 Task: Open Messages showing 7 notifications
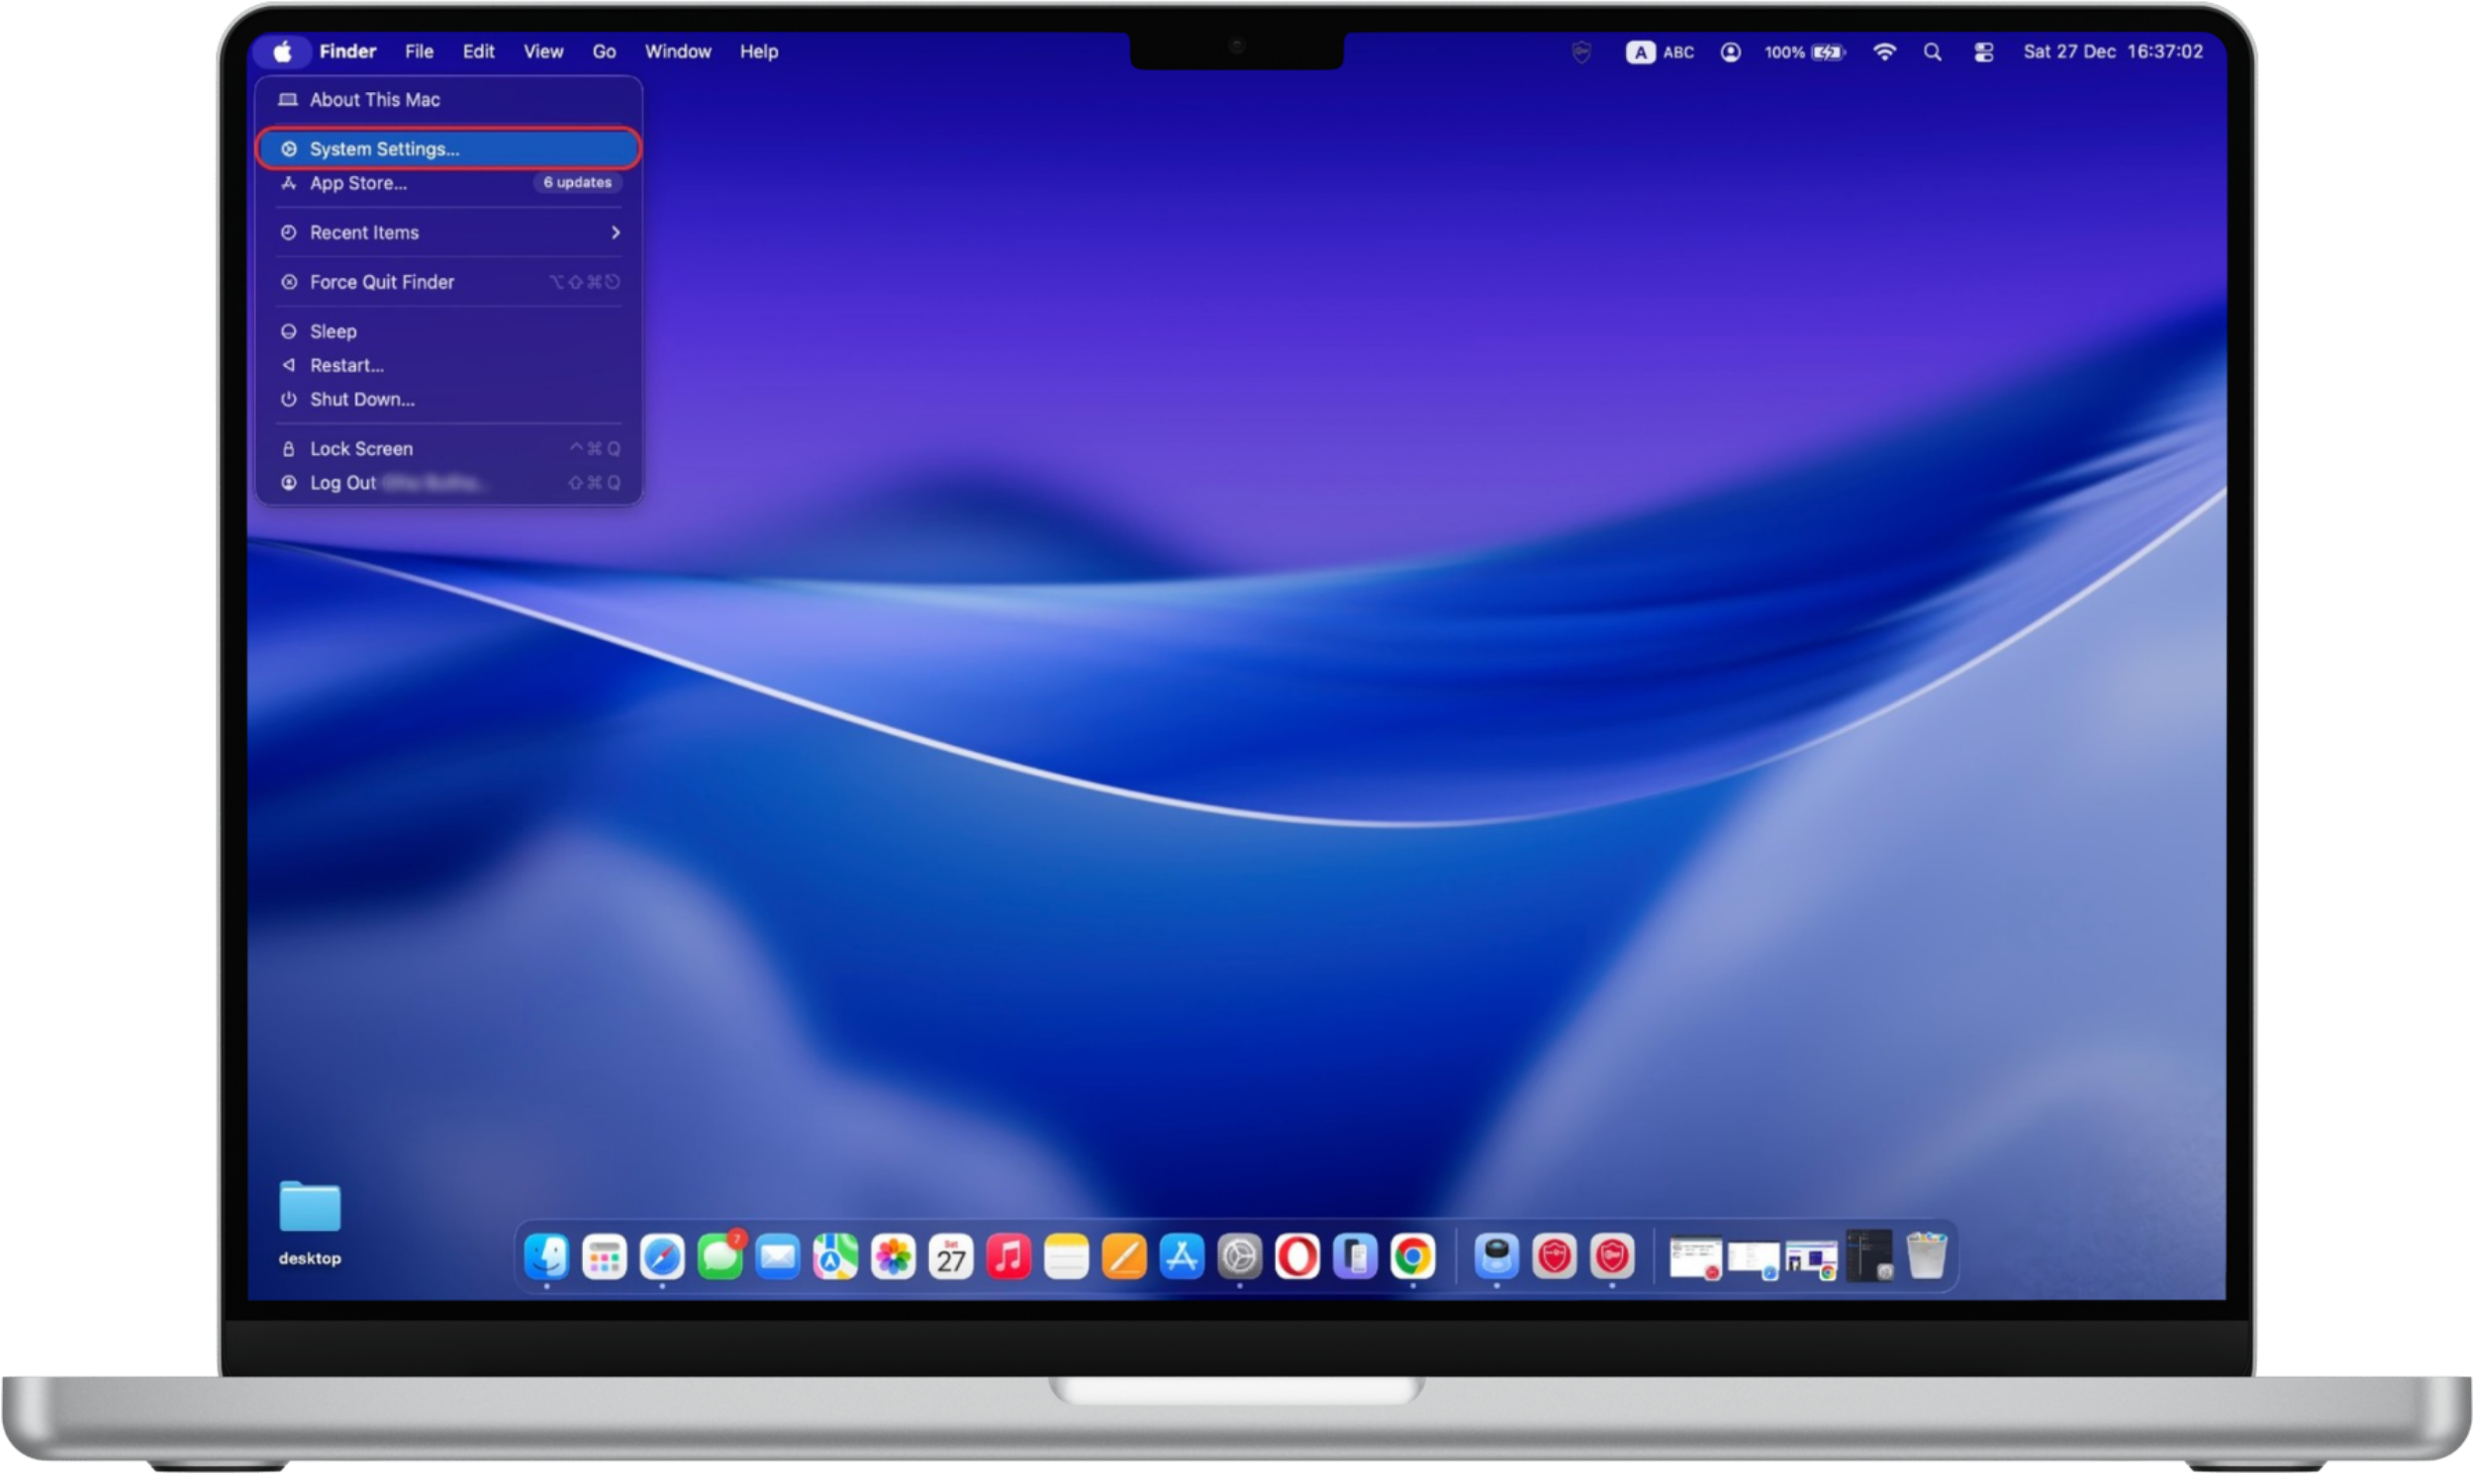[x=722, y=1257]
